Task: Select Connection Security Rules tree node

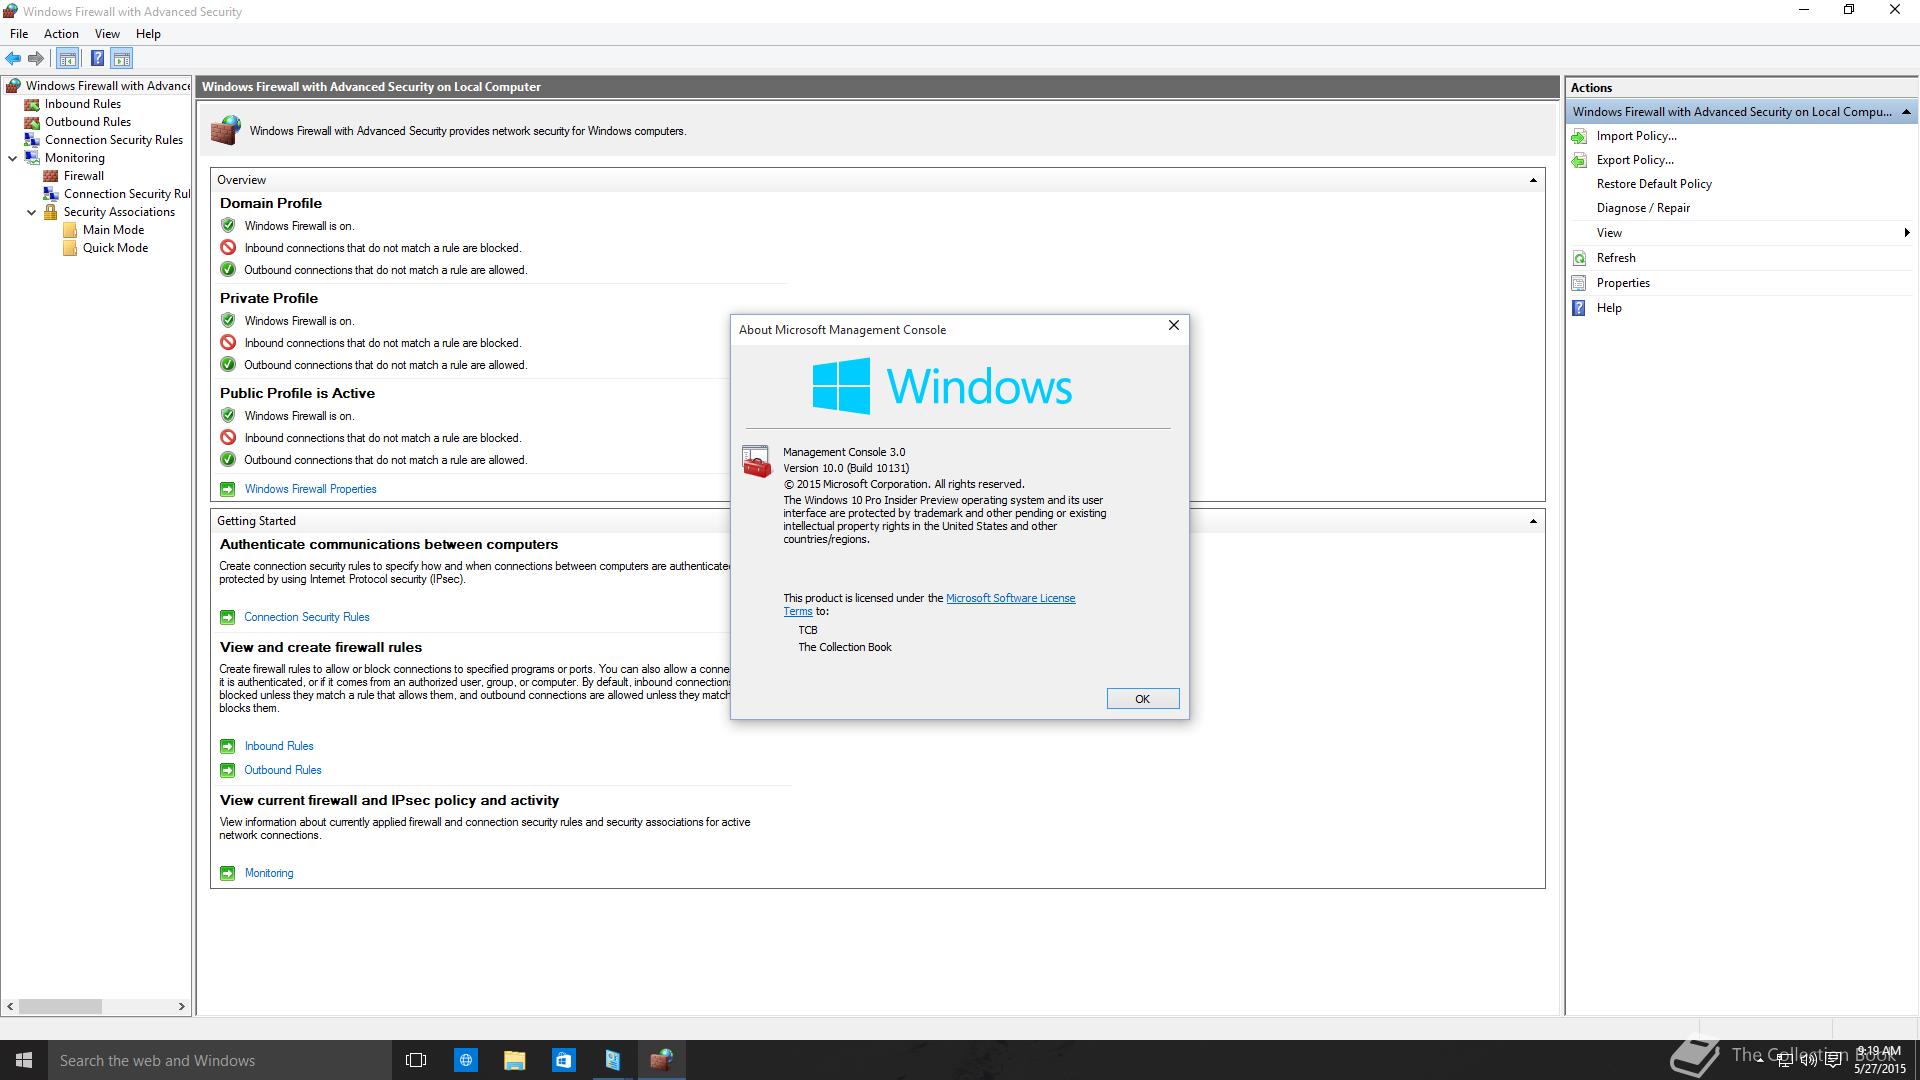Action: (113, 140)
